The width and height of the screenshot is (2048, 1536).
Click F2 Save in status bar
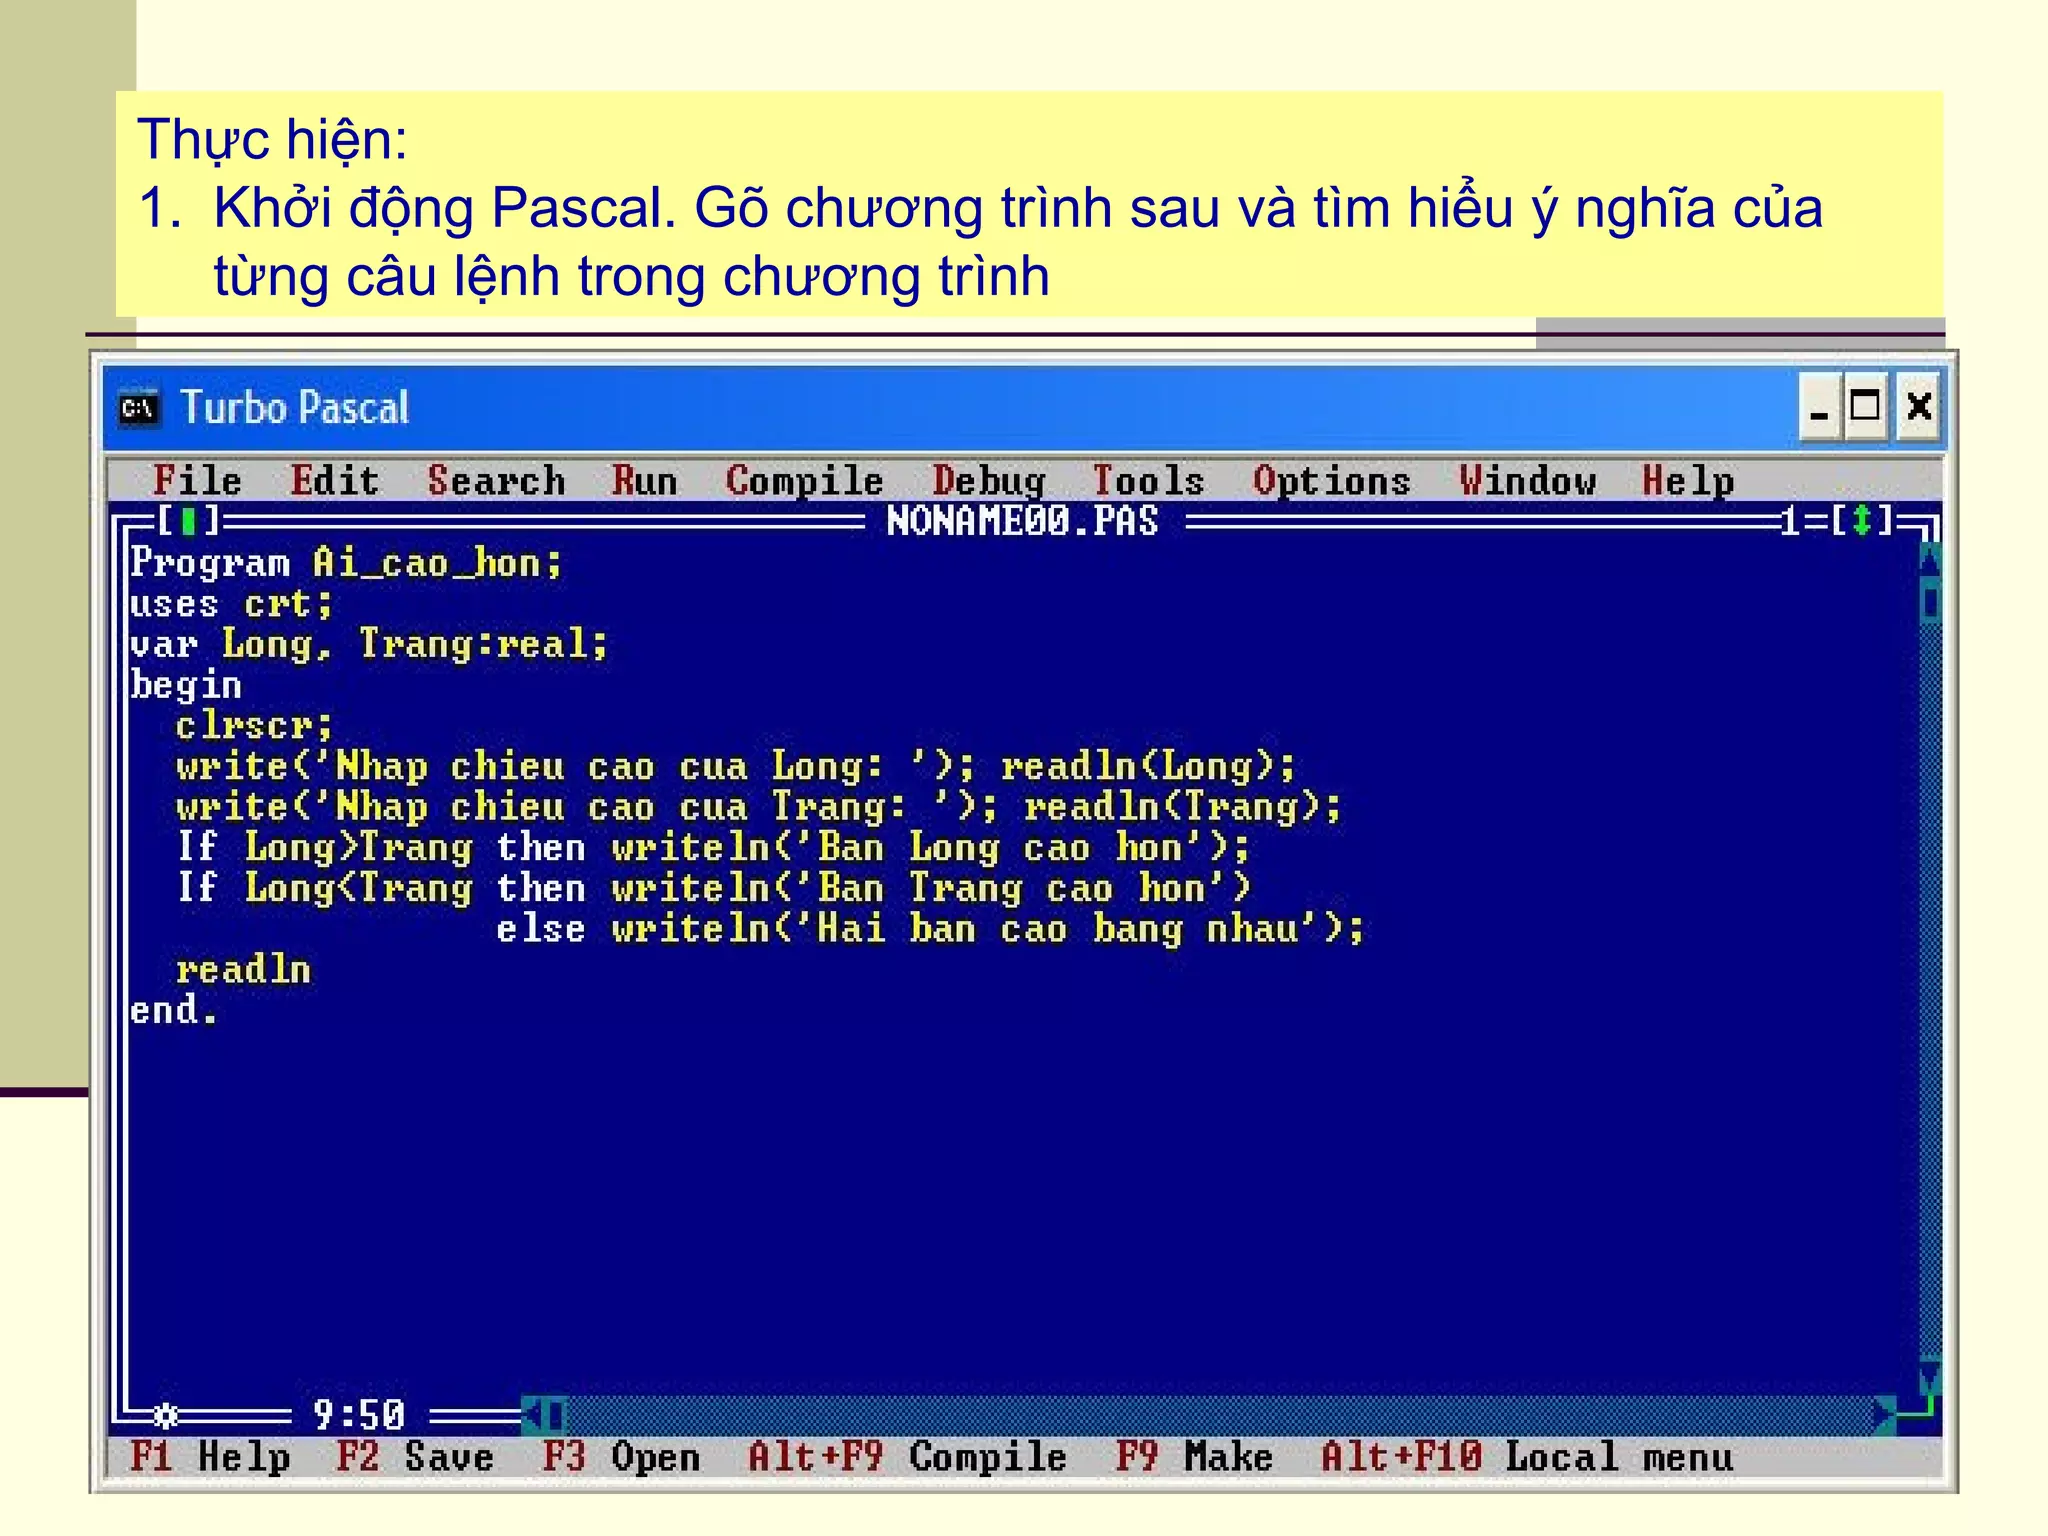415,1457
